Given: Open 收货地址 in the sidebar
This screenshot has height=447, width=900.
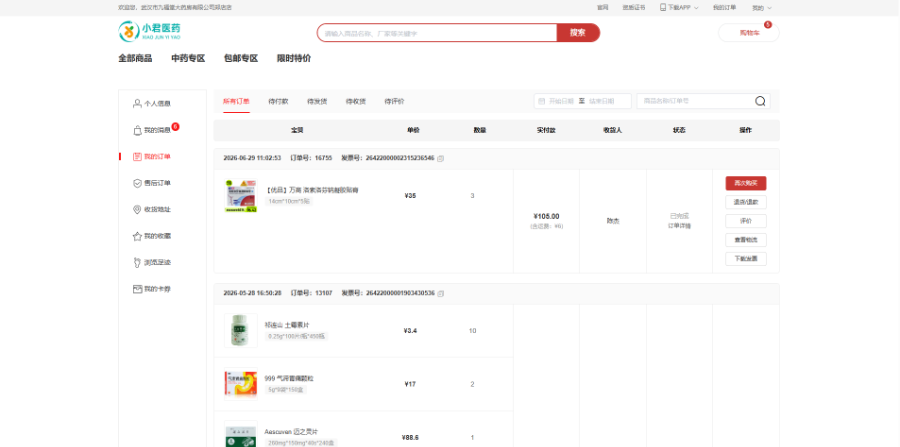Looking at the screenshot, I should point(152,209).
